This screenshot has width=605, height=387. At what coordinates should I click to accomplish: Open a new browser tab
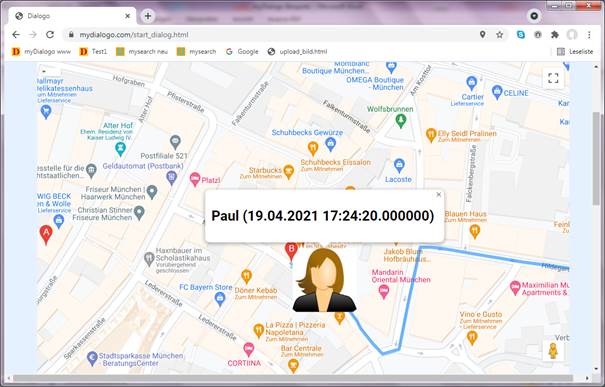[x=148, y=16]
